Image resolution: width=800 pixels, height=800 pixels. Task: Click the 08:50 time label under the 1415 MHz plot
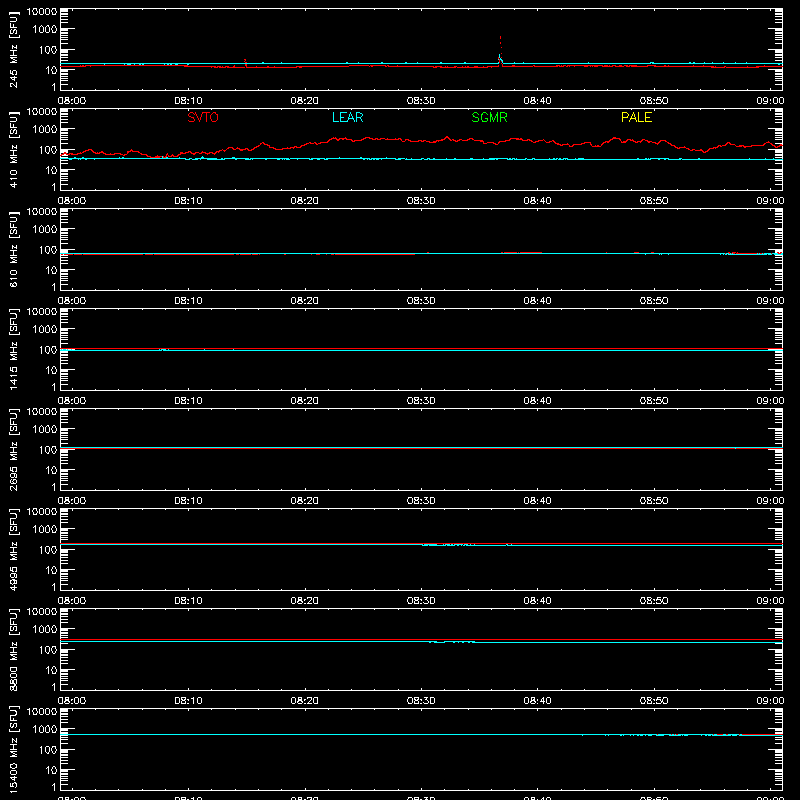point(654,401)
